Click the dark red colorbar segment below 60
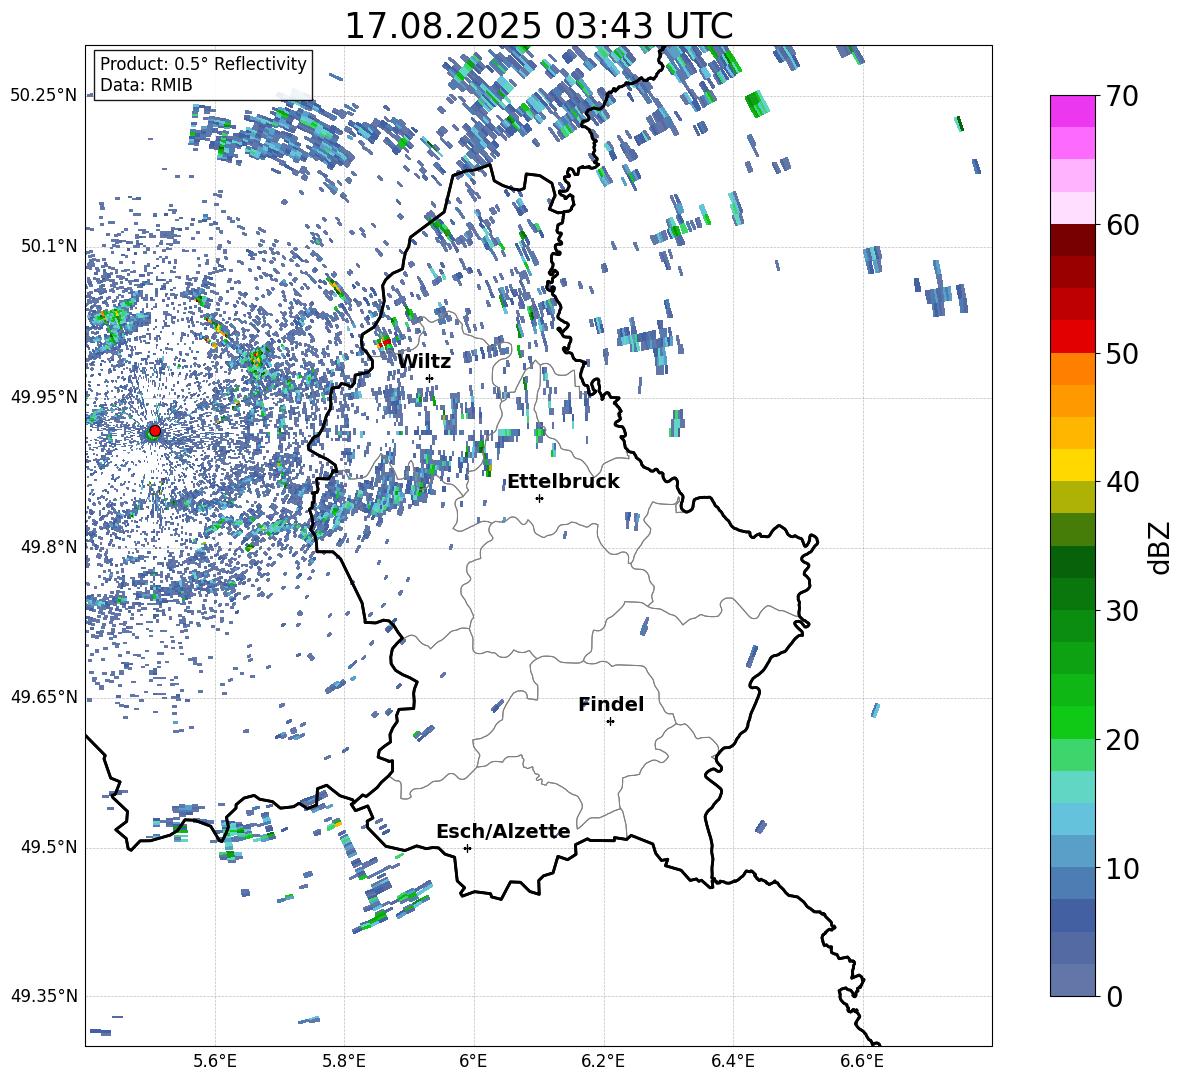Screen dimensions: 1184x1081 [1073, 240]
